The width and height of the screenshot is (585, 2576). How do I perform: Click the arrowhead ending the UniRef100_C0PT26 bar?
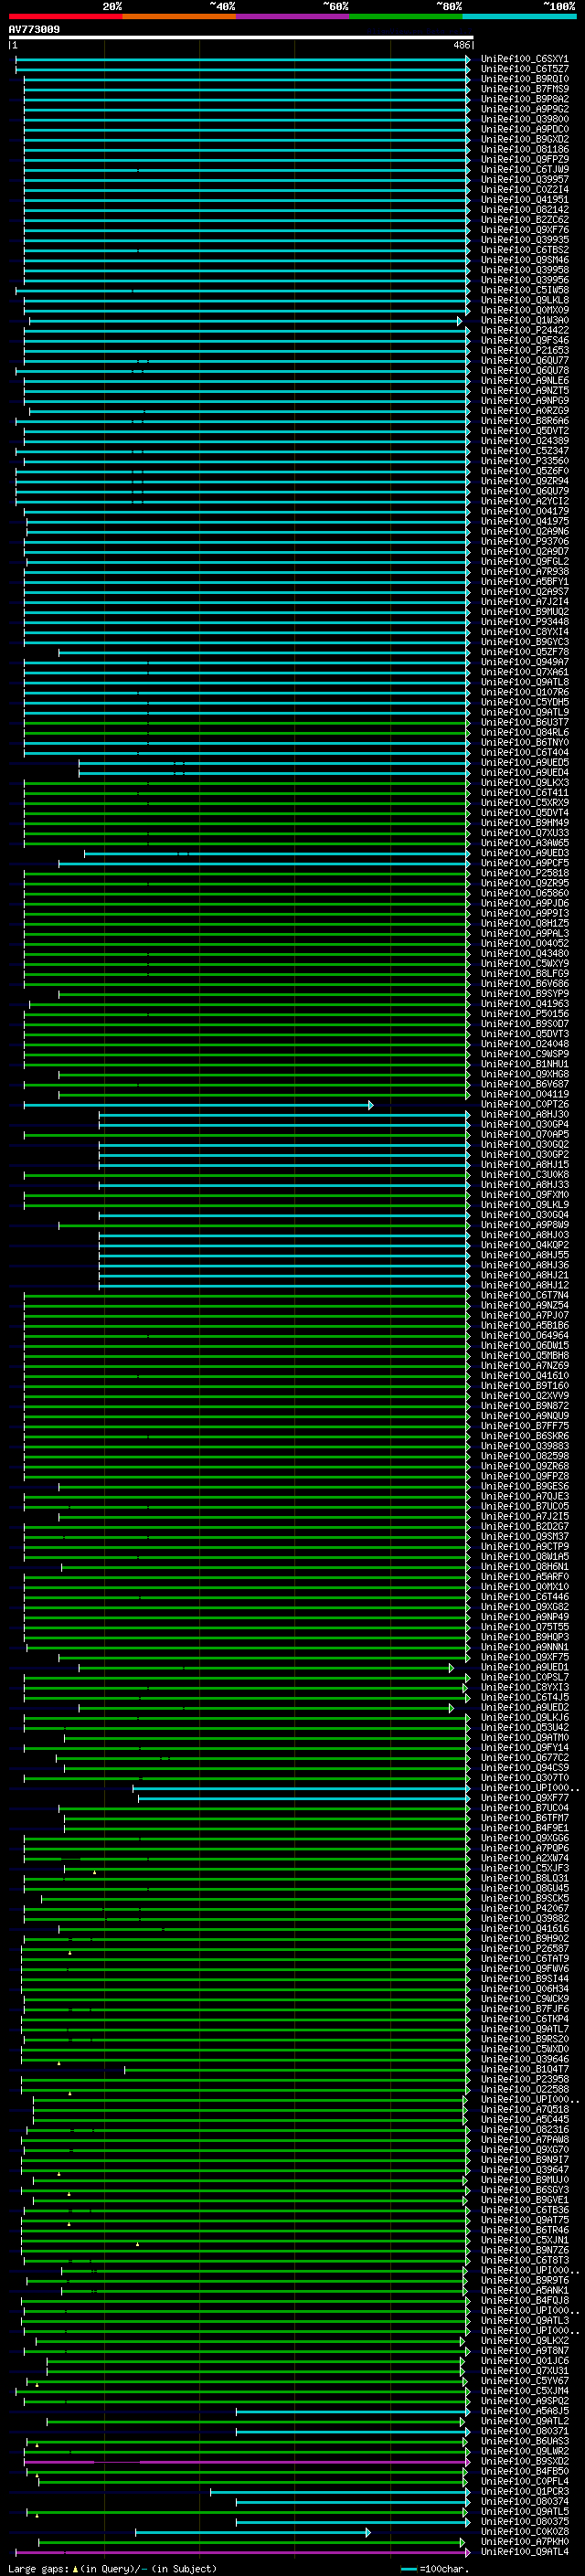point(370,1105)
